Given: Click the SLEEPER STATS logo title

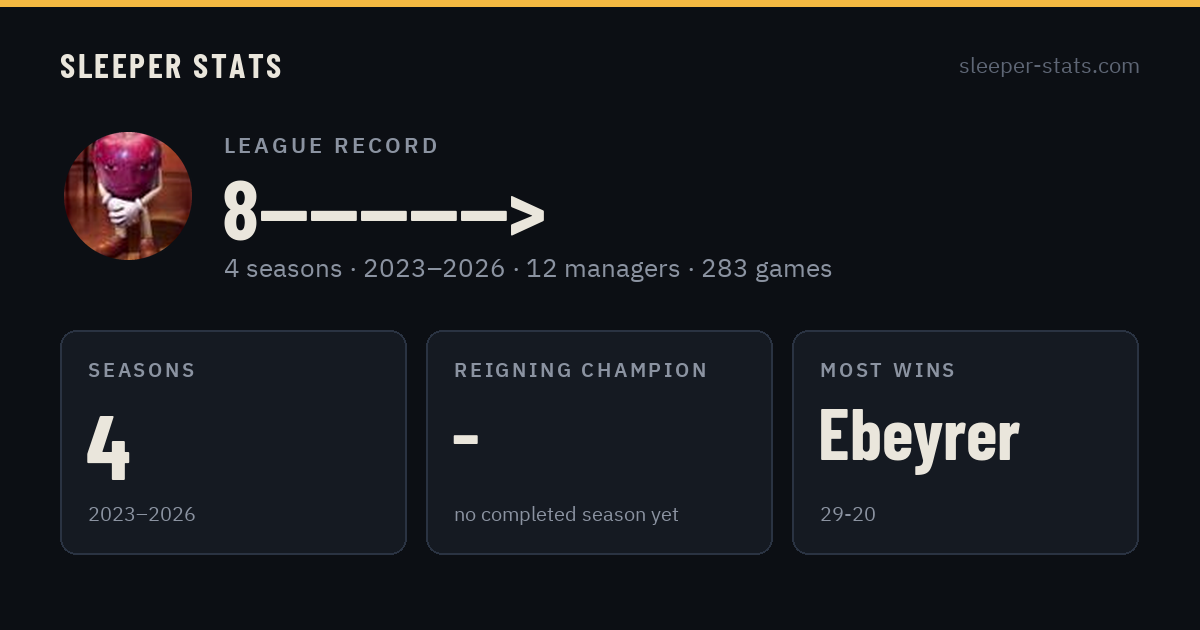Looking at the screenshot, I should (171, 66).
